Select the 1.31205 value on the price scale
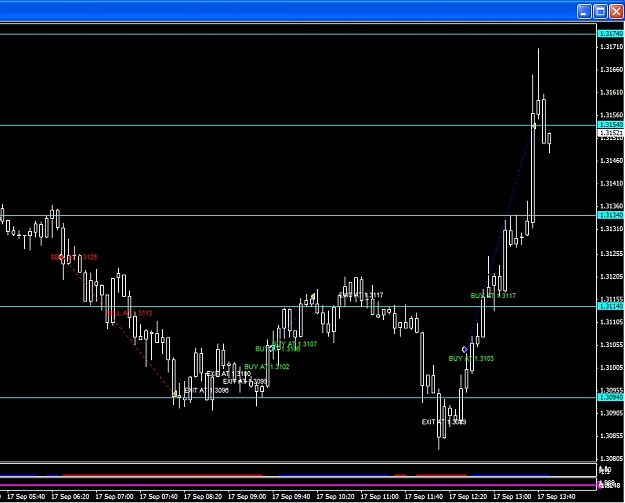This screenshot has height=503, width=625. click(x=611, y=277)
